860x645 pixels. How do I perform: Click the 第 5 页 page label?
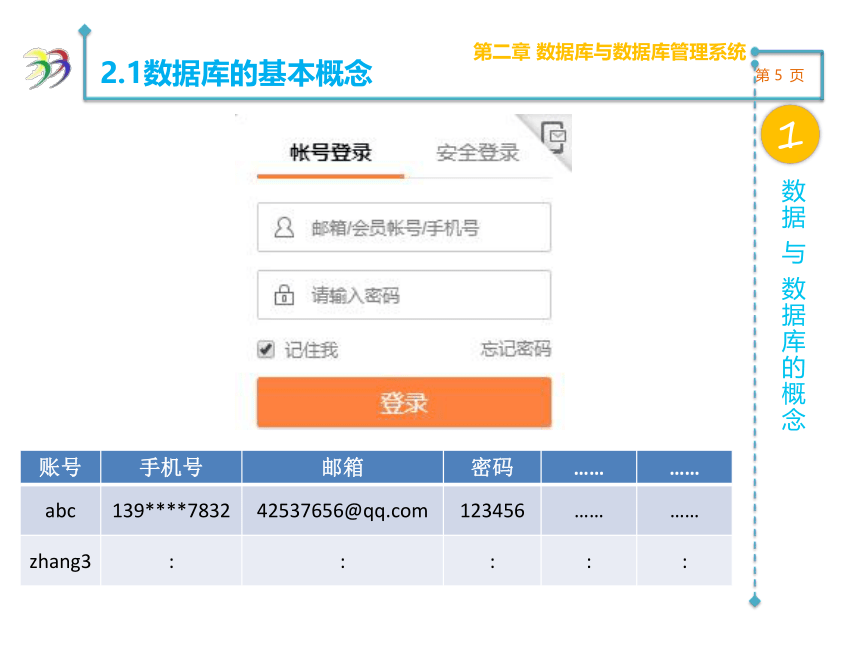pos(780,75)
